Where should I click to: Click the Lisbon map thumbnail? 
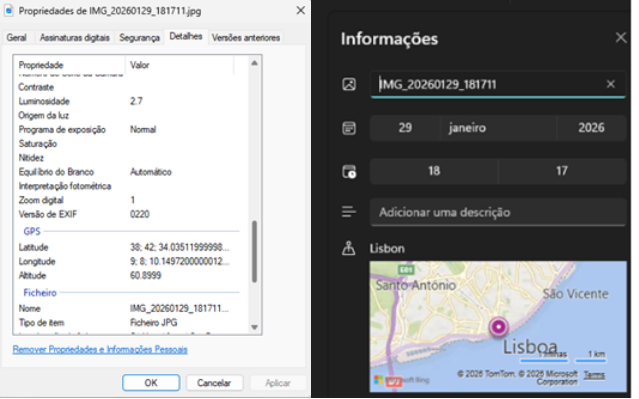tap(498, 326)
